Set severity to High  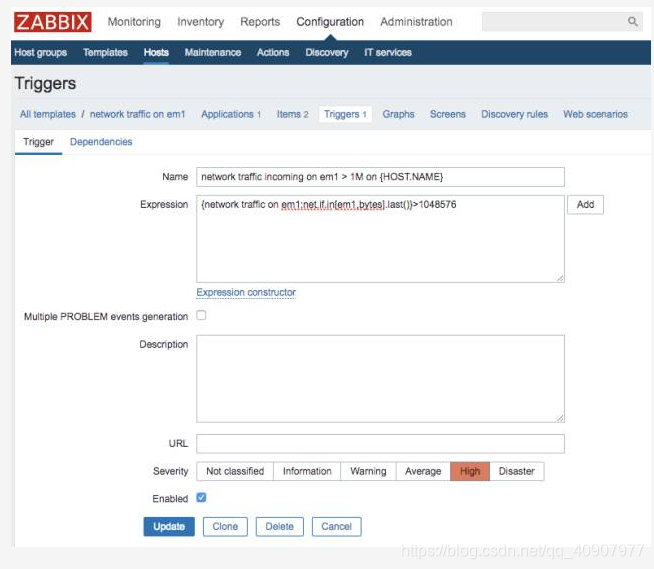[470, 471]
